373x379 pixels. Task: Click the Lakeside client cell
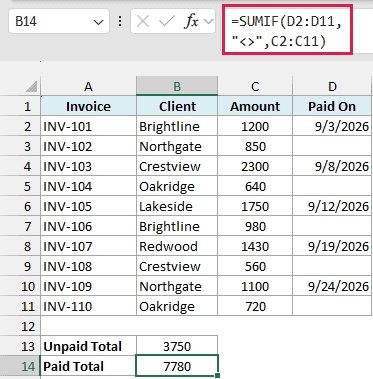(x=177, y=206)
